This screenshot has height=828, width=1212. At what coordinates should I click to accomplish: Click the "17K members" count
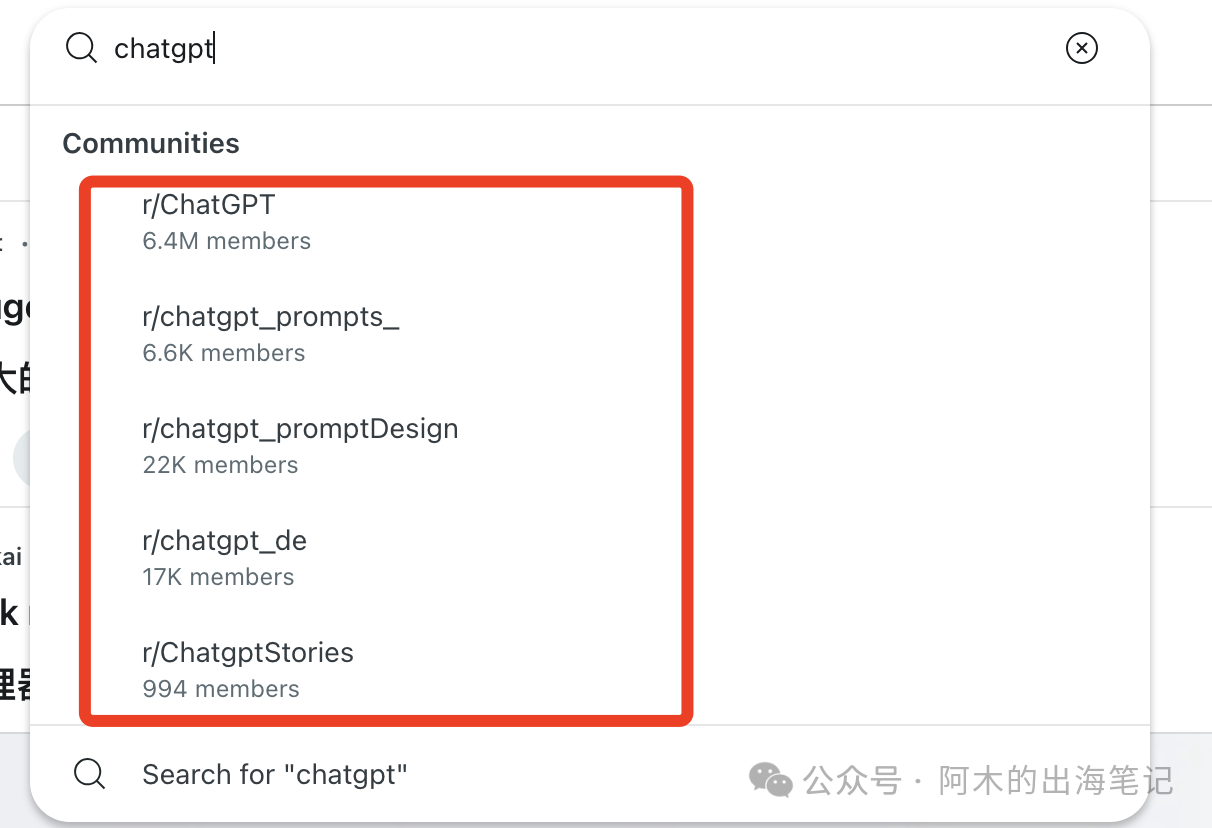pos(219,577)
